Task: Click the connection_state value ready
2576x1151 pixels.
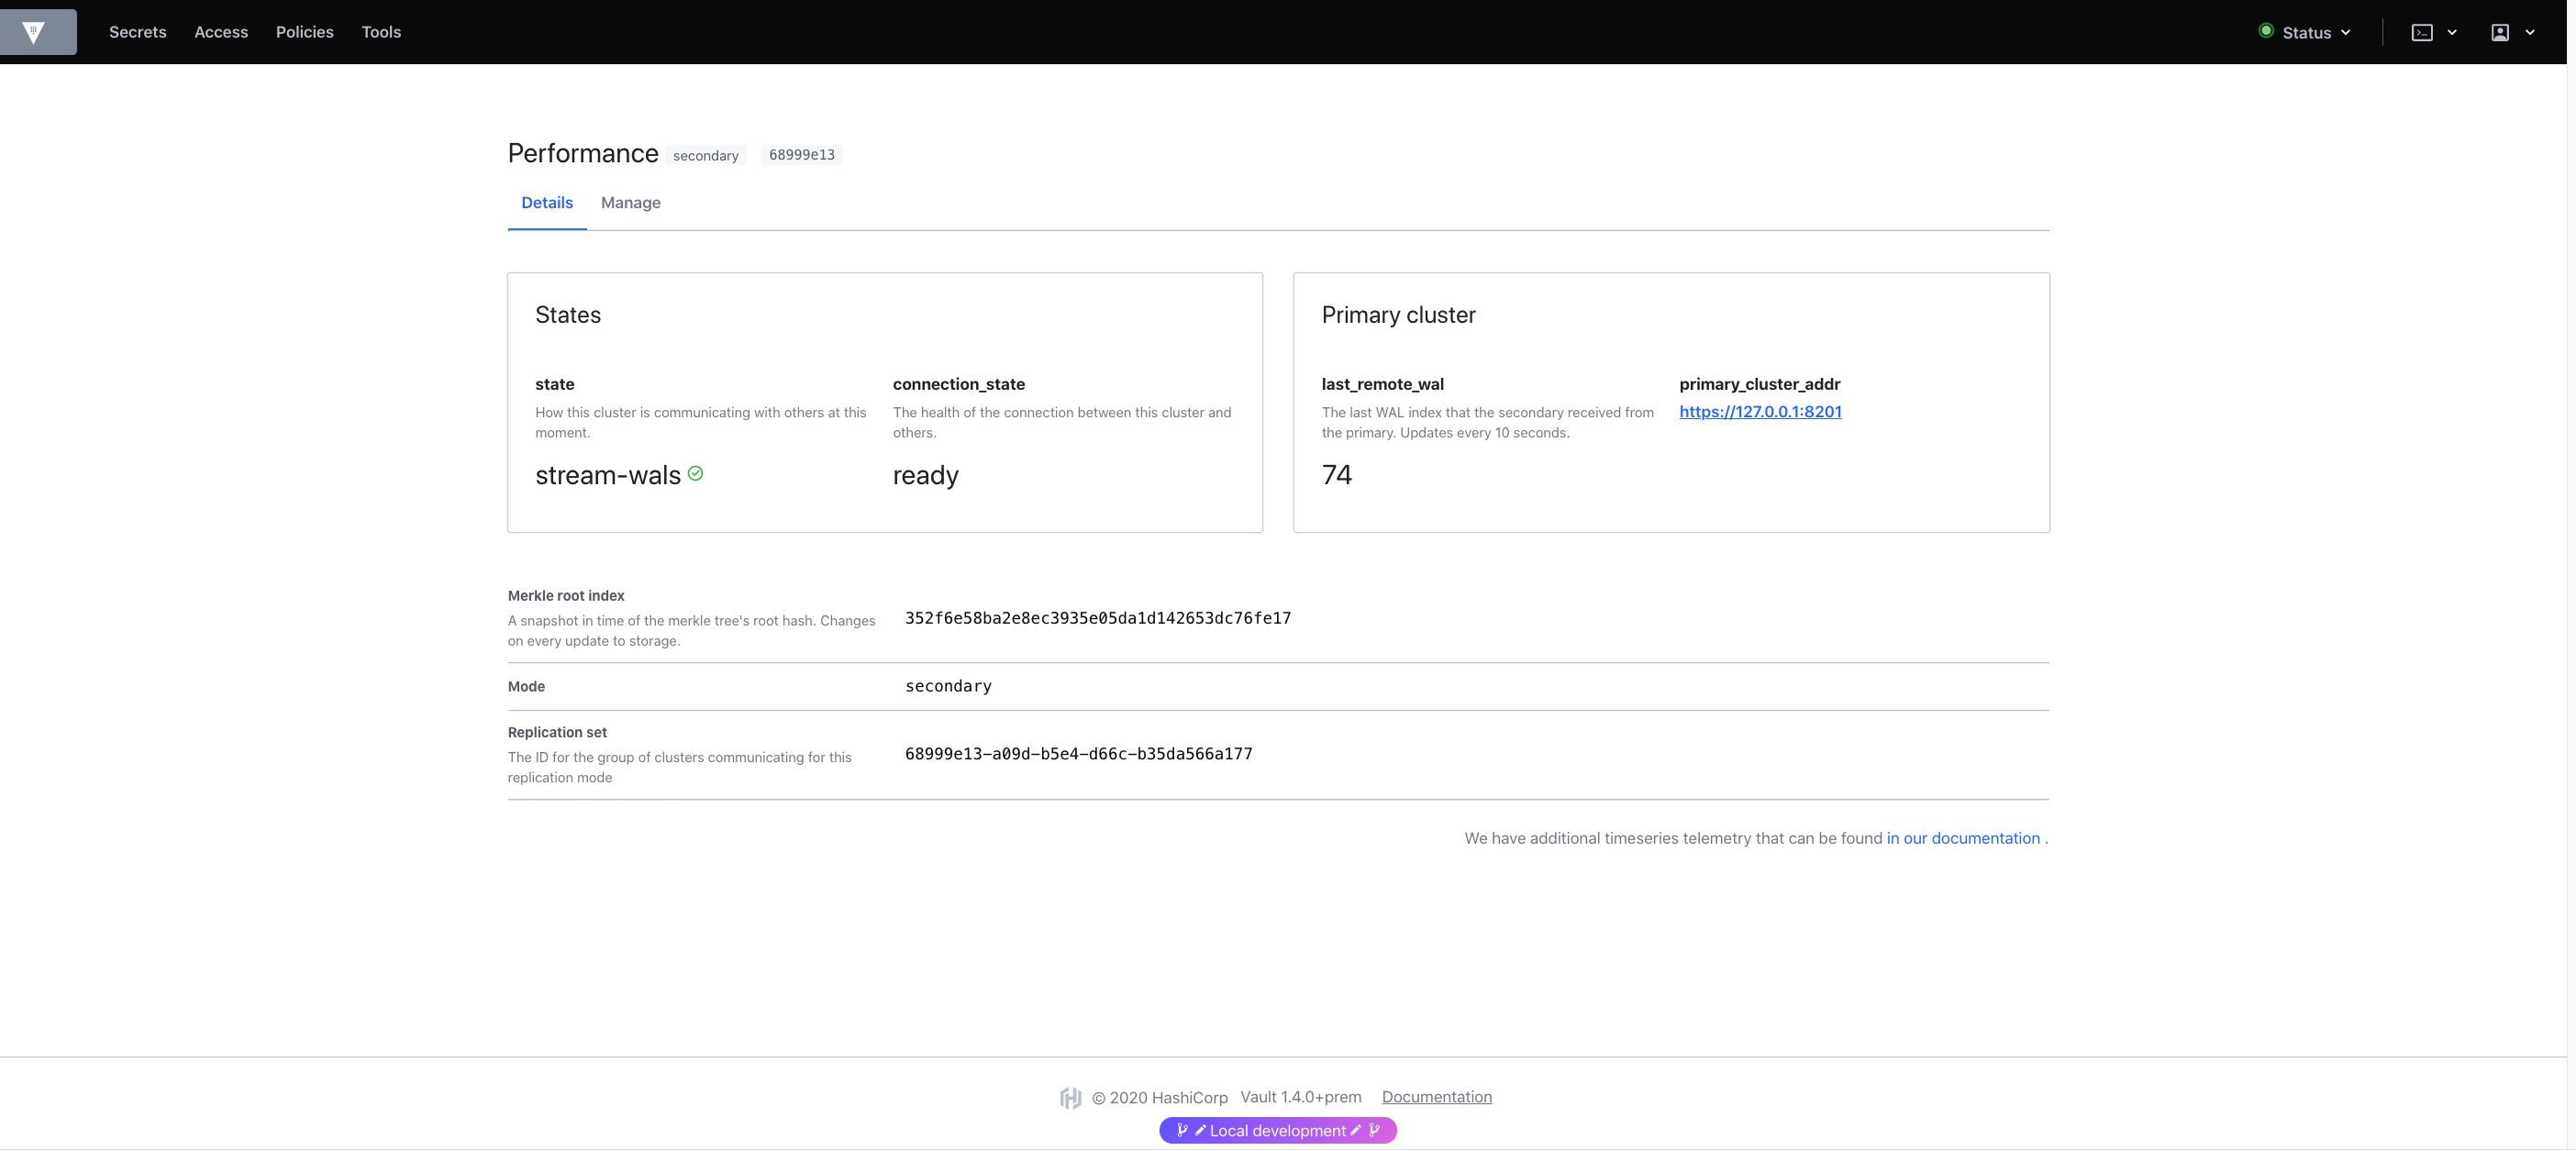Action: point(926,476)
